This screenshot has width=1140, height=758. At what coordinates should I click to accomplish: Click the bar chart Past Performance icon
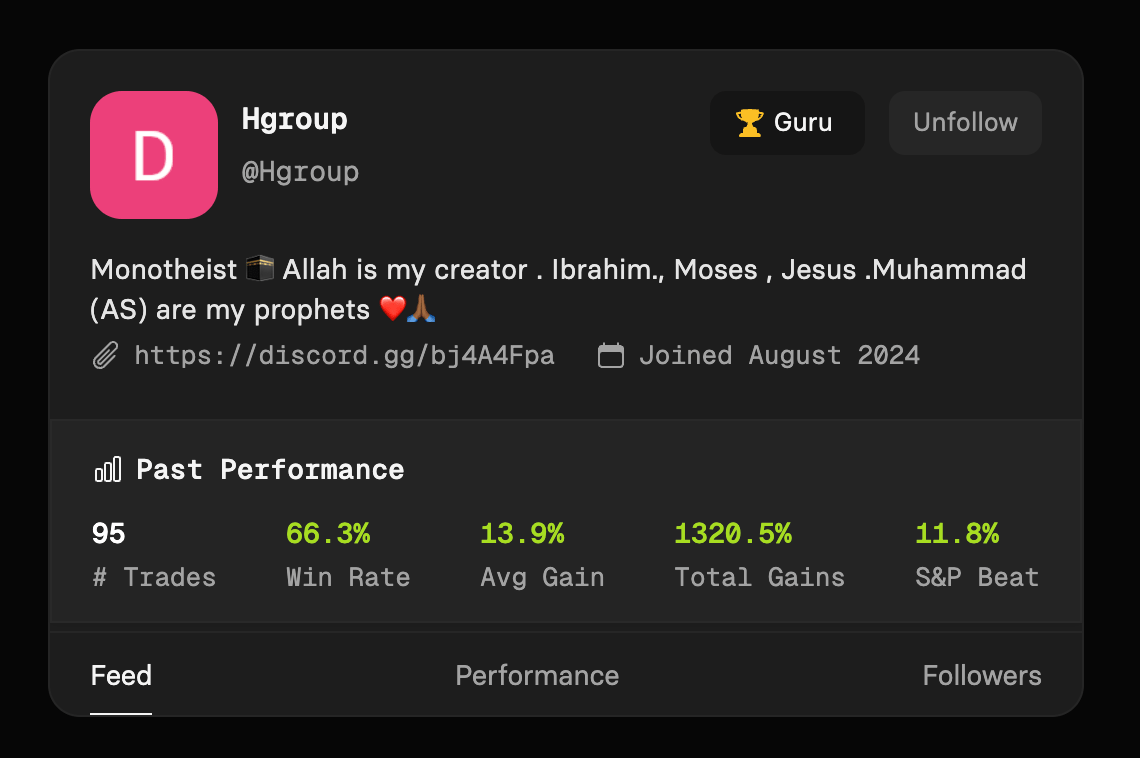[107, 469]
